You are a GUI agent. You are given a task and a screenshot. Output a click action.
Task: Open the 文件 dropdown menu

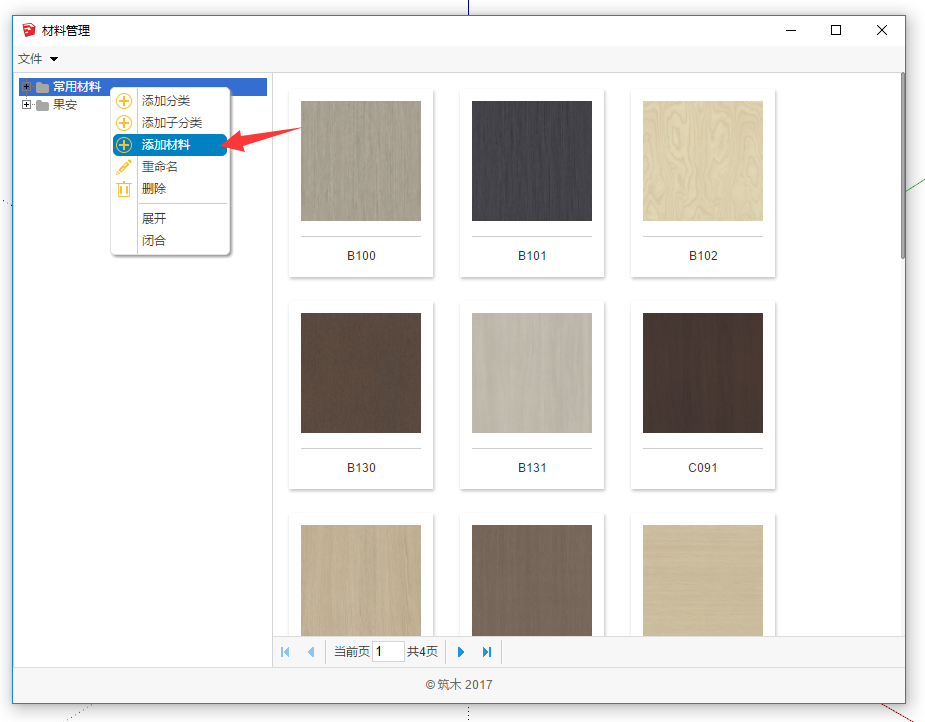(x=38, y=59)
